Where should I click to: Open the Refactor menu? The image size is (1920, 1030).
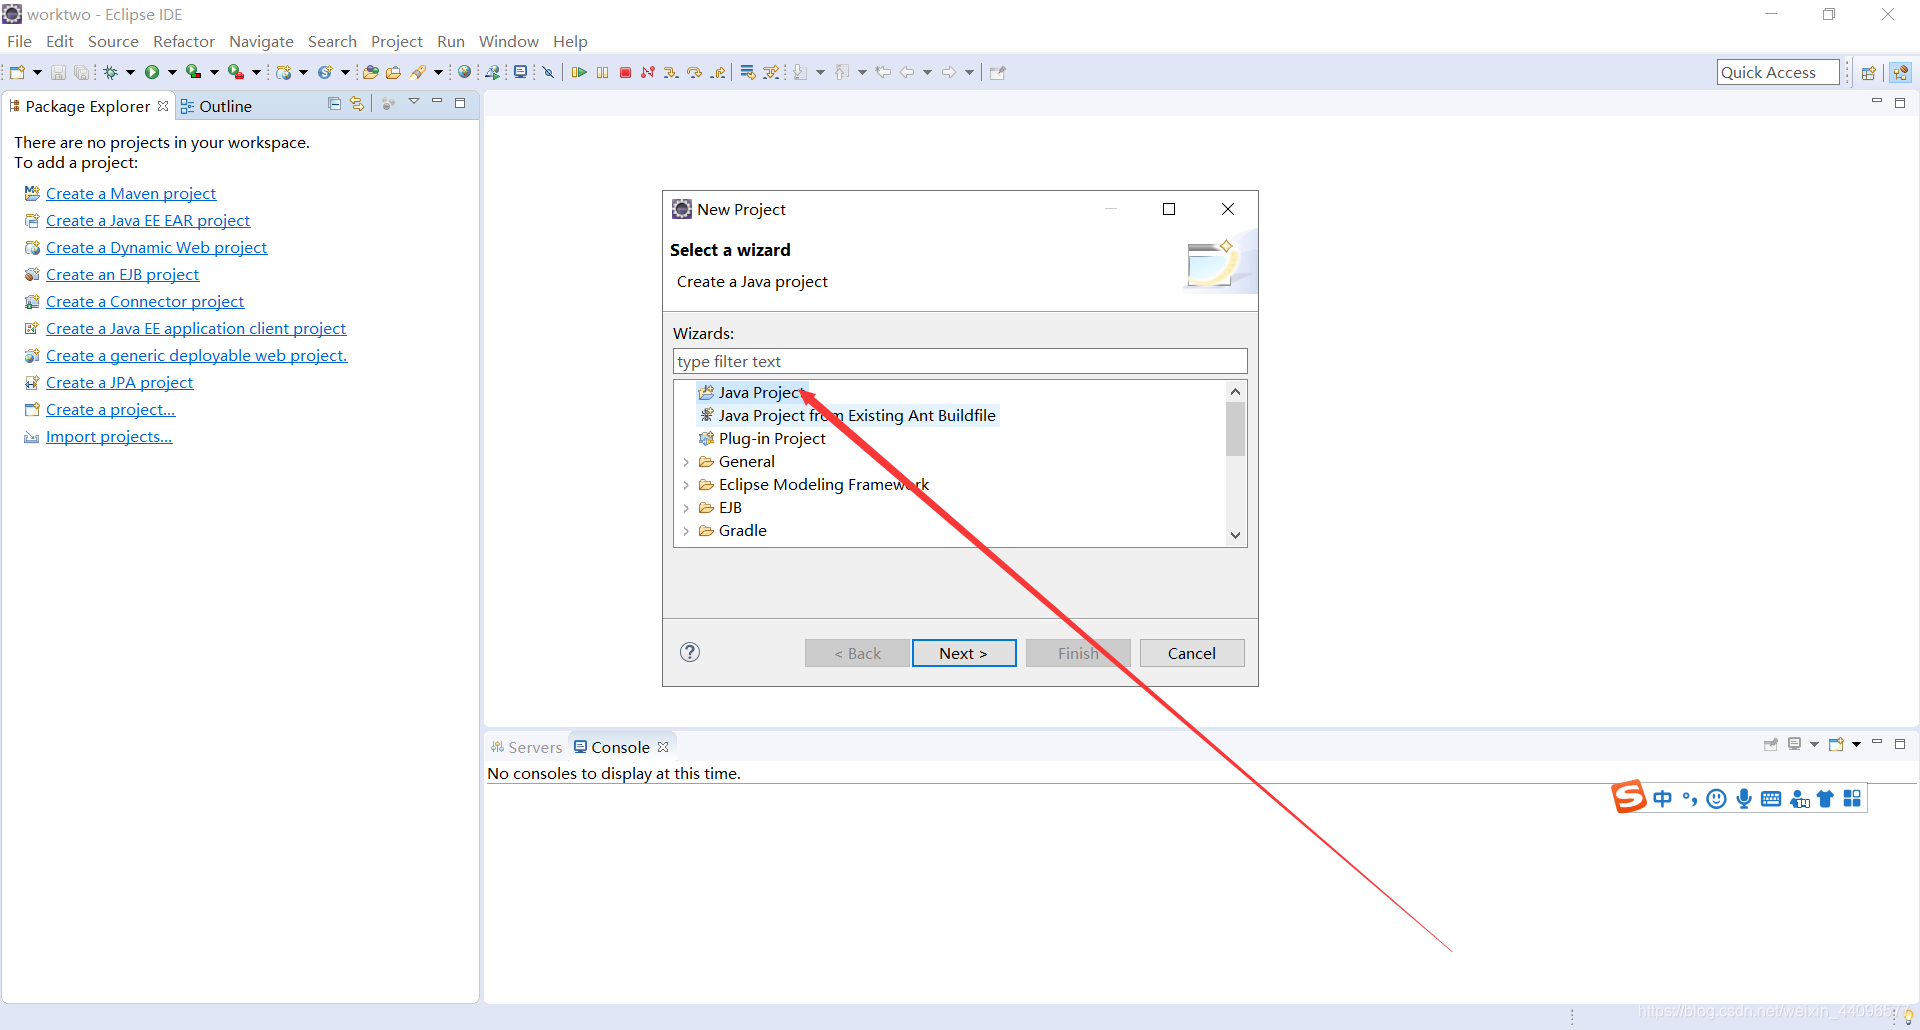click(184, 41)
